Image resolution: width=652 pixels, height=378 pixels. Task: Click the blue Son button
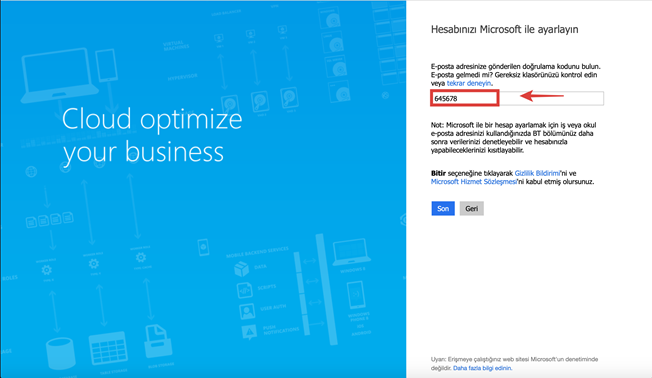pyautogui.click(x=443, y=208)
